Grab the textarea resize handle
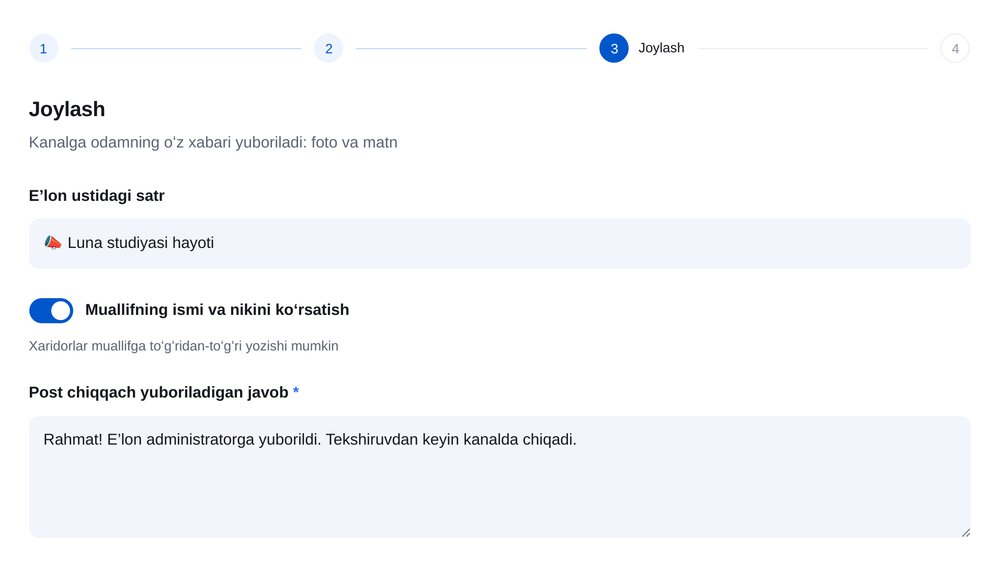The image size is (1000, 567). click(966, 533)
